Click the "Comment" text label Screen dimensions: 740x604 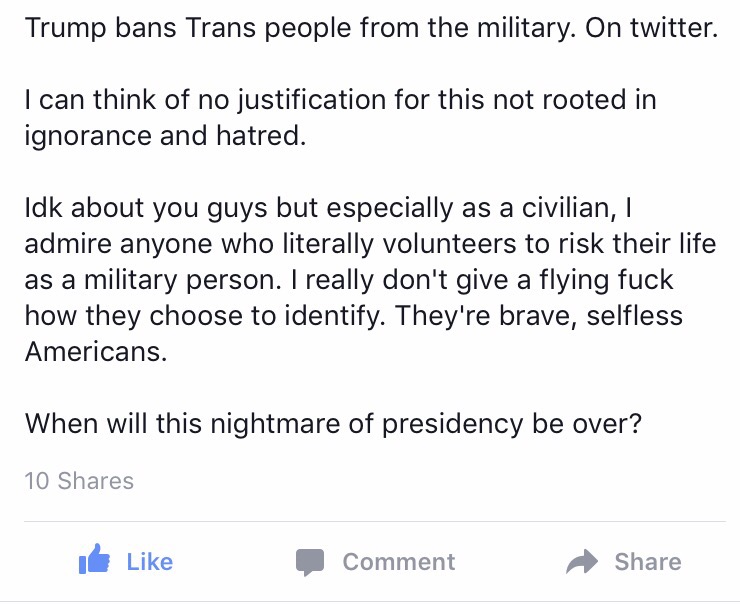click(x=399, y=562)
